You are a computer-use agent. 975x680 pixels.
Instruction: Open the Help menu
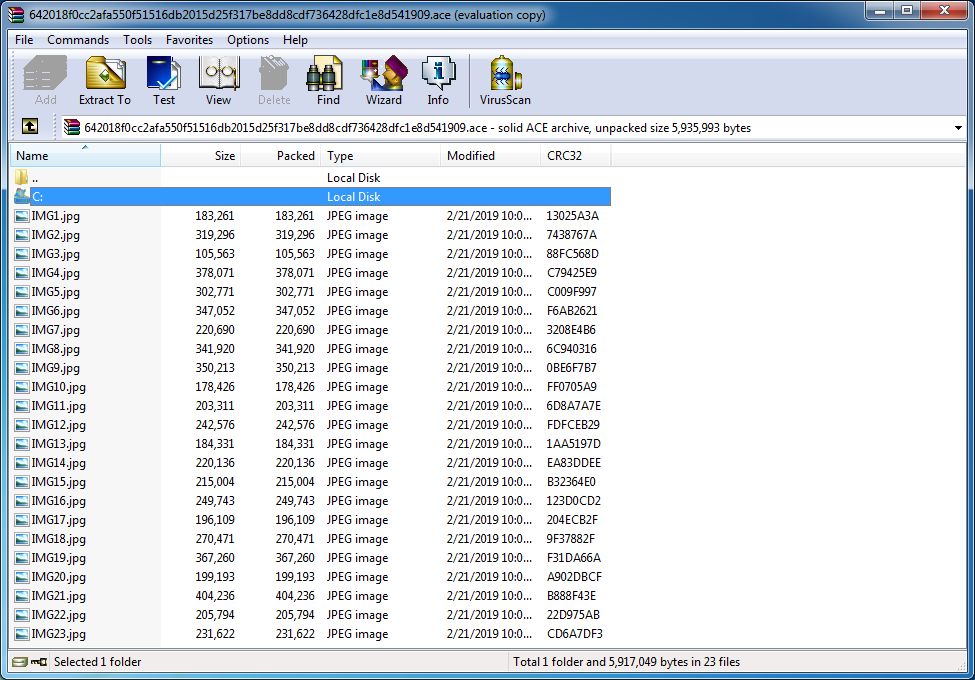[295, 40]
